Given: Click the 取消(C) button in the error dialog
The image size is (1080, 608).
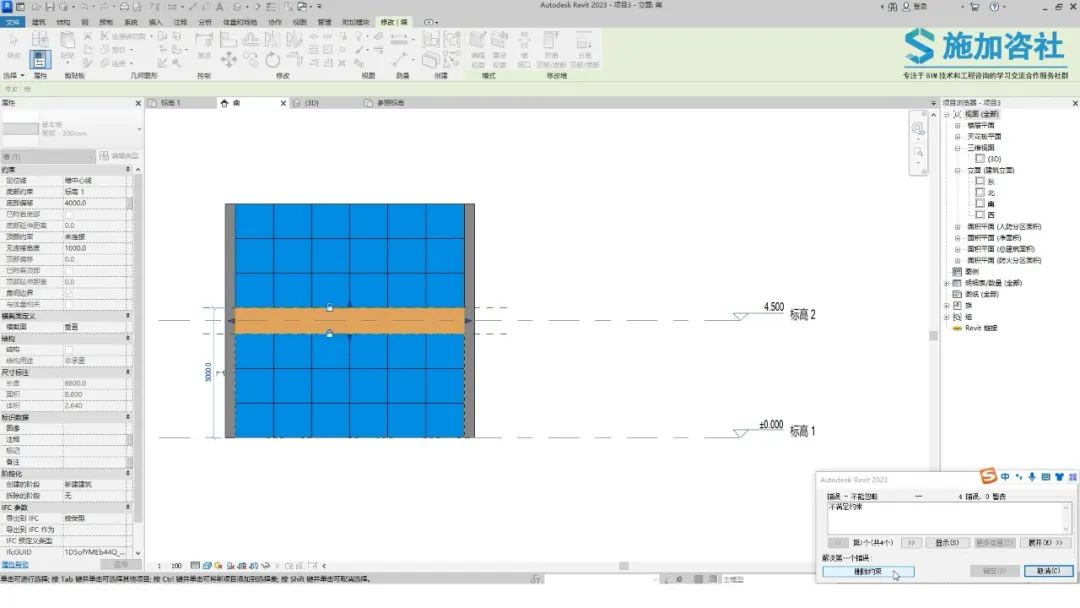Looking at the screenshot, I should pos(1048,571).
